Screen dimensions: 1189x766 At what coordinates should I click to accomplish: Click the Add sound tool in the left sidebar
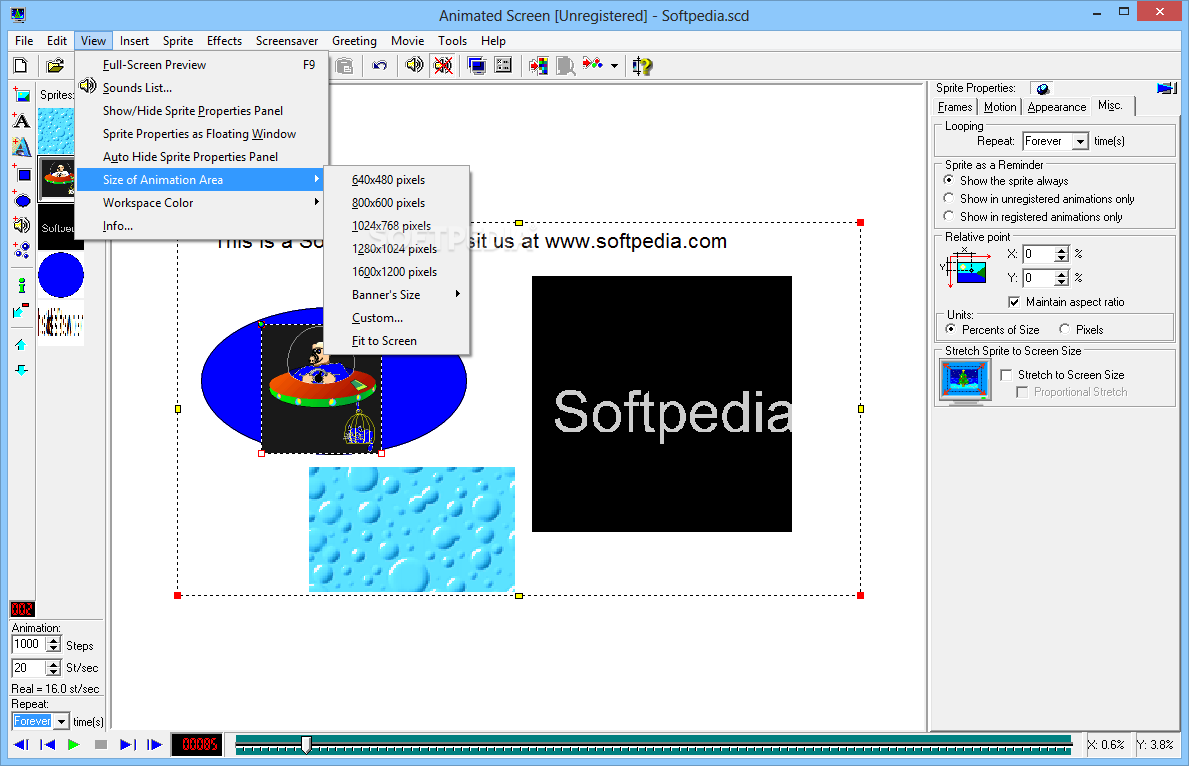22,224
